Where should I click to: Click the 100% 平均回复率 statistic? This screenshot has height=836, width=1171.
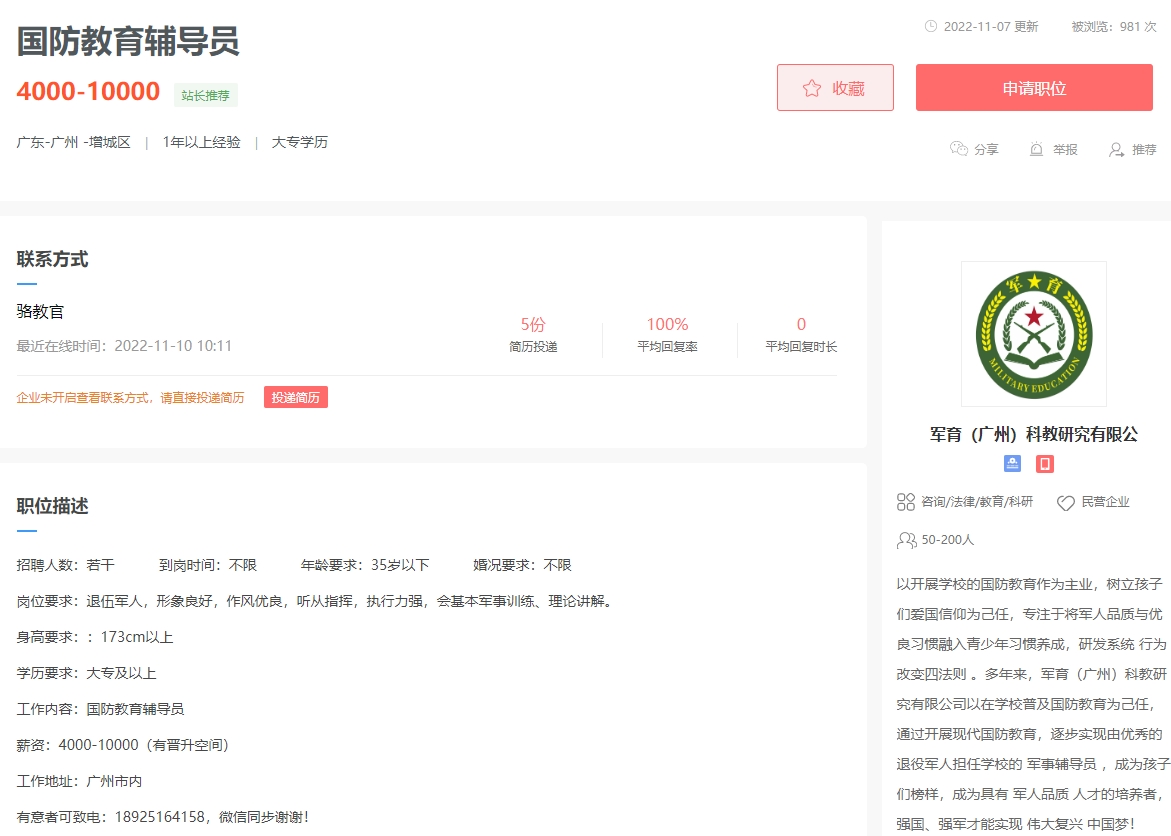pos(667,334)
